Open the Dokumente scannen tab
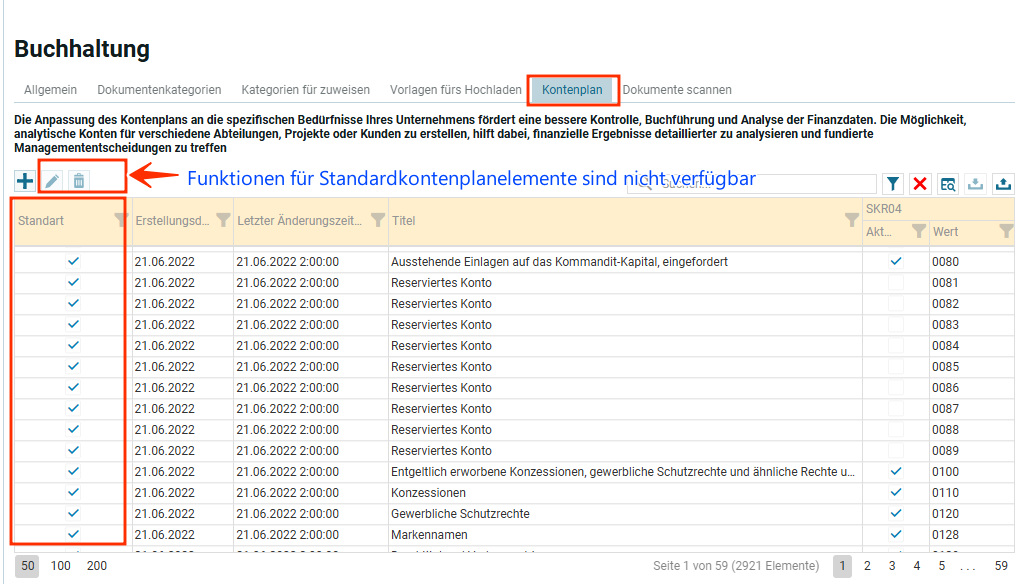This screenshot has height=584, width=1024. click(x=677, y=90)
